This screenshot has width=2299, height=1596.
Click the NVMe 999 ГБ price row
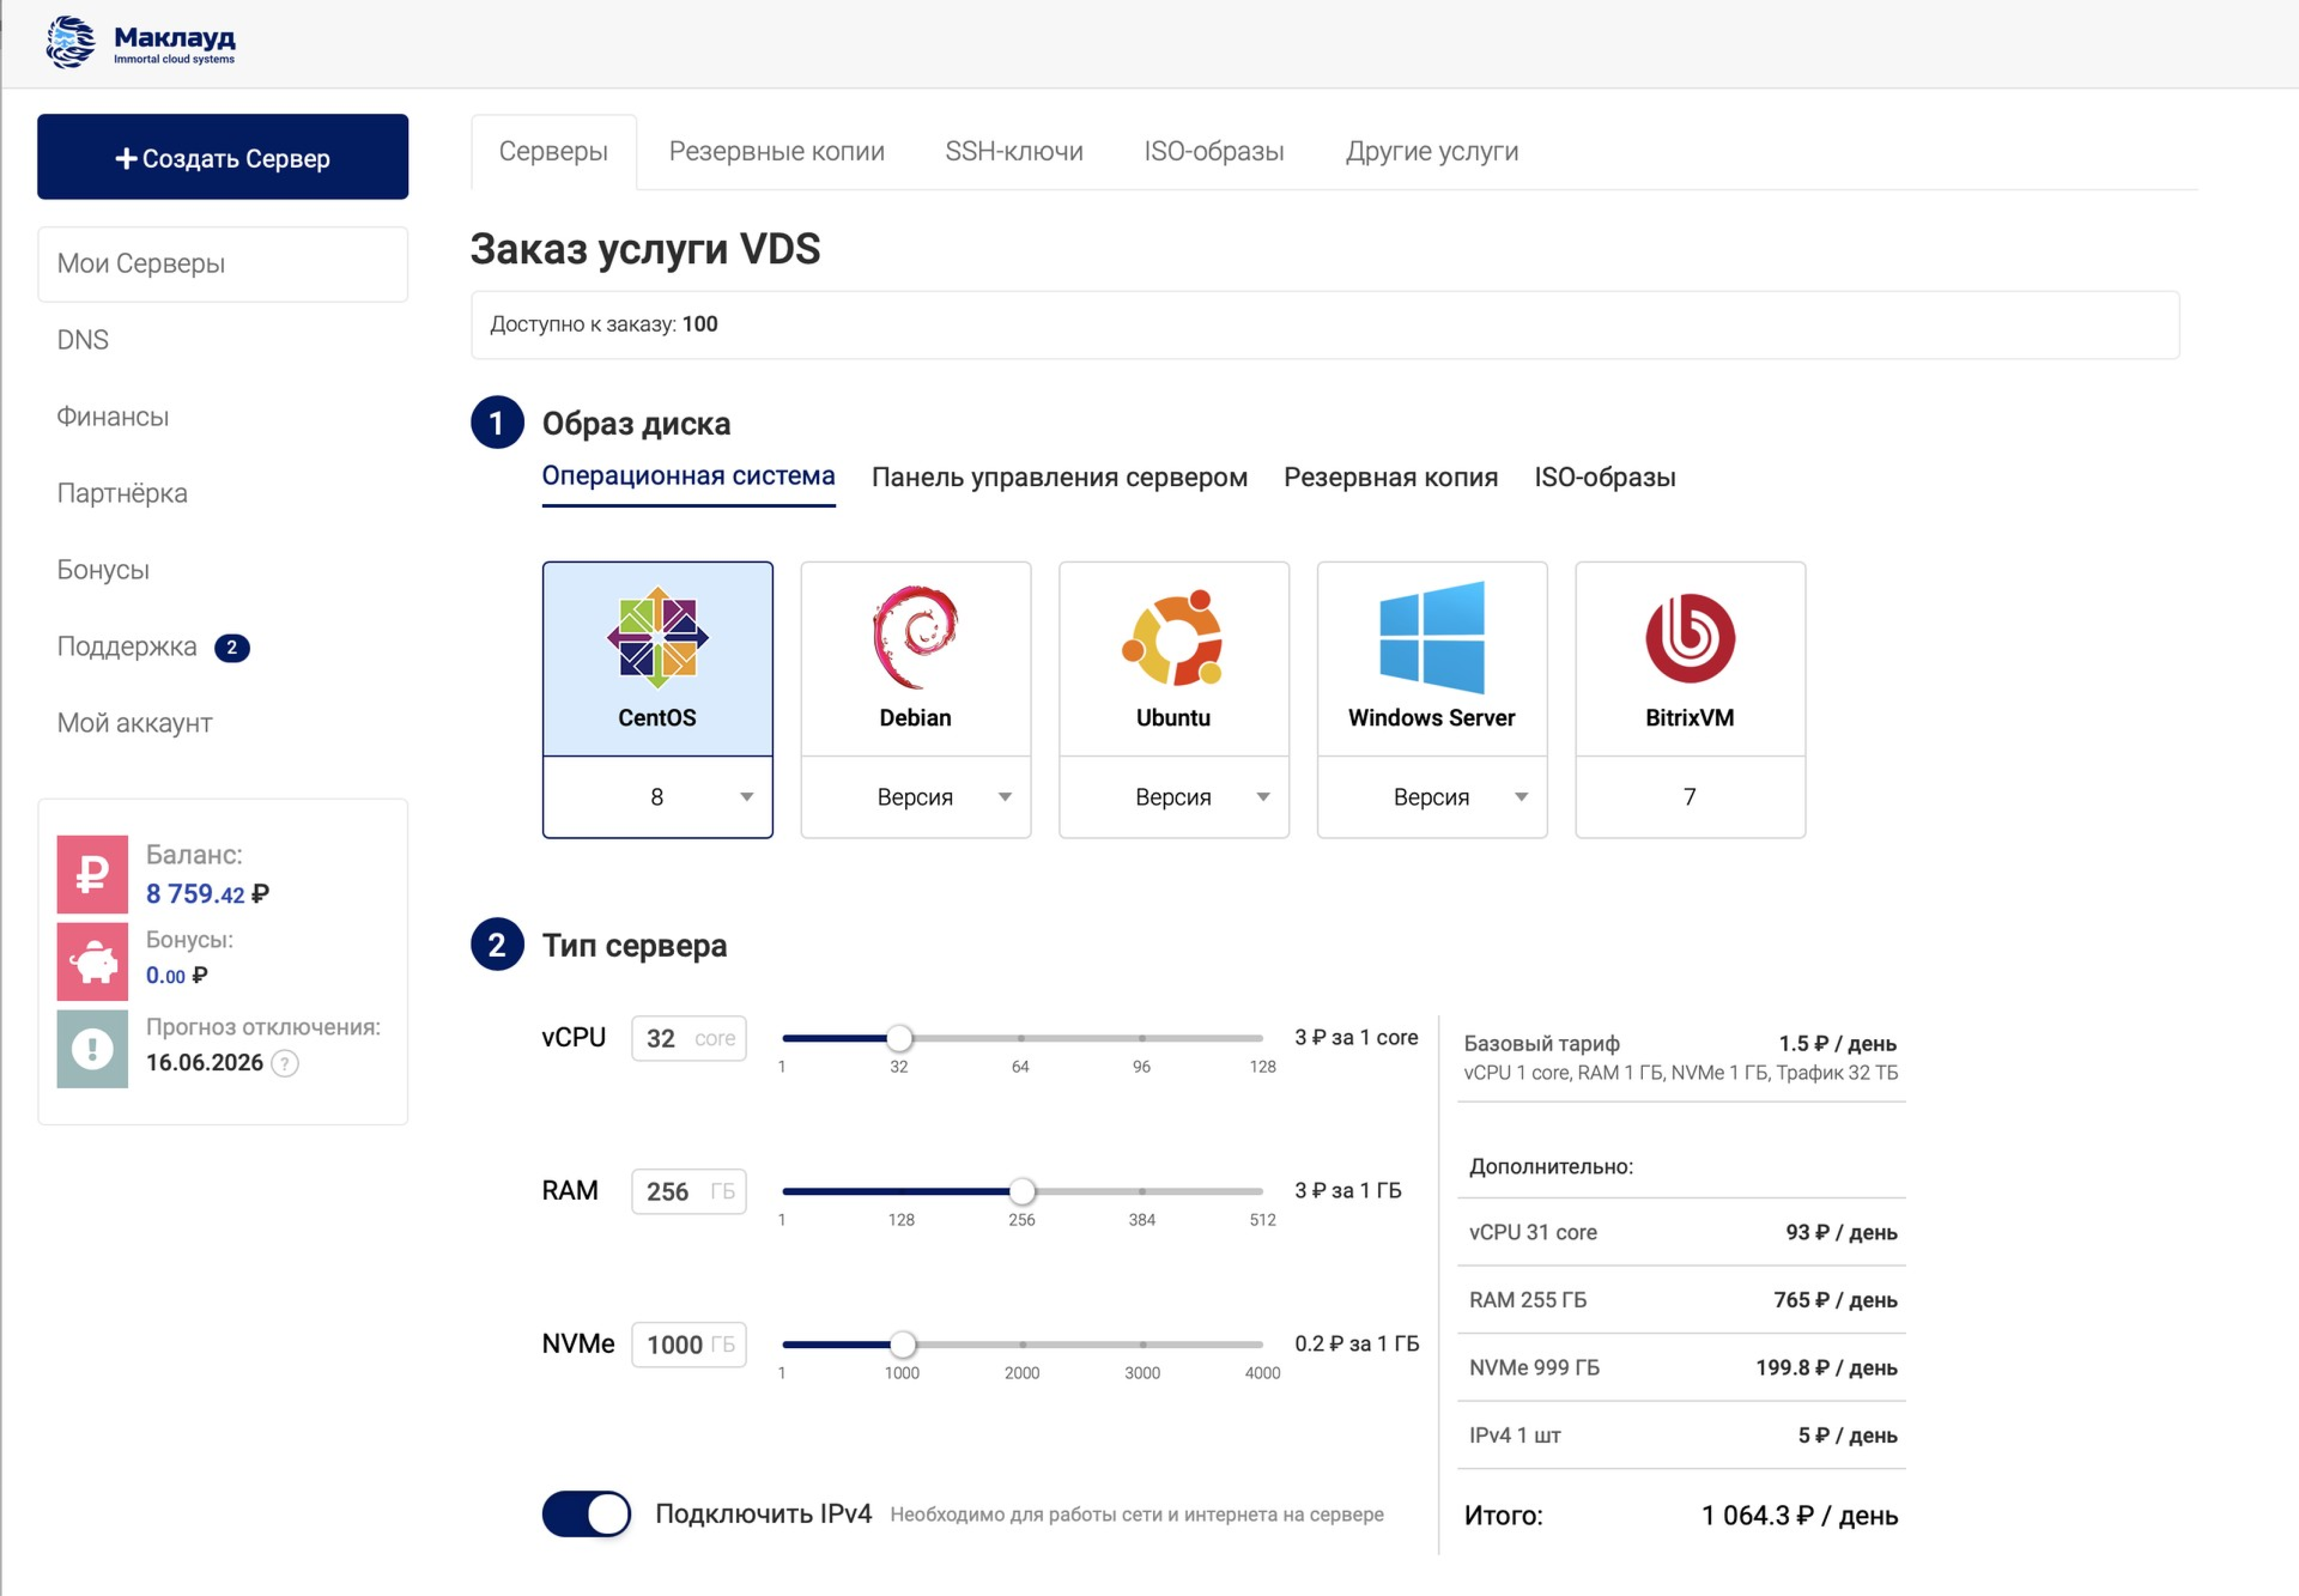tap(1681, 1367)
